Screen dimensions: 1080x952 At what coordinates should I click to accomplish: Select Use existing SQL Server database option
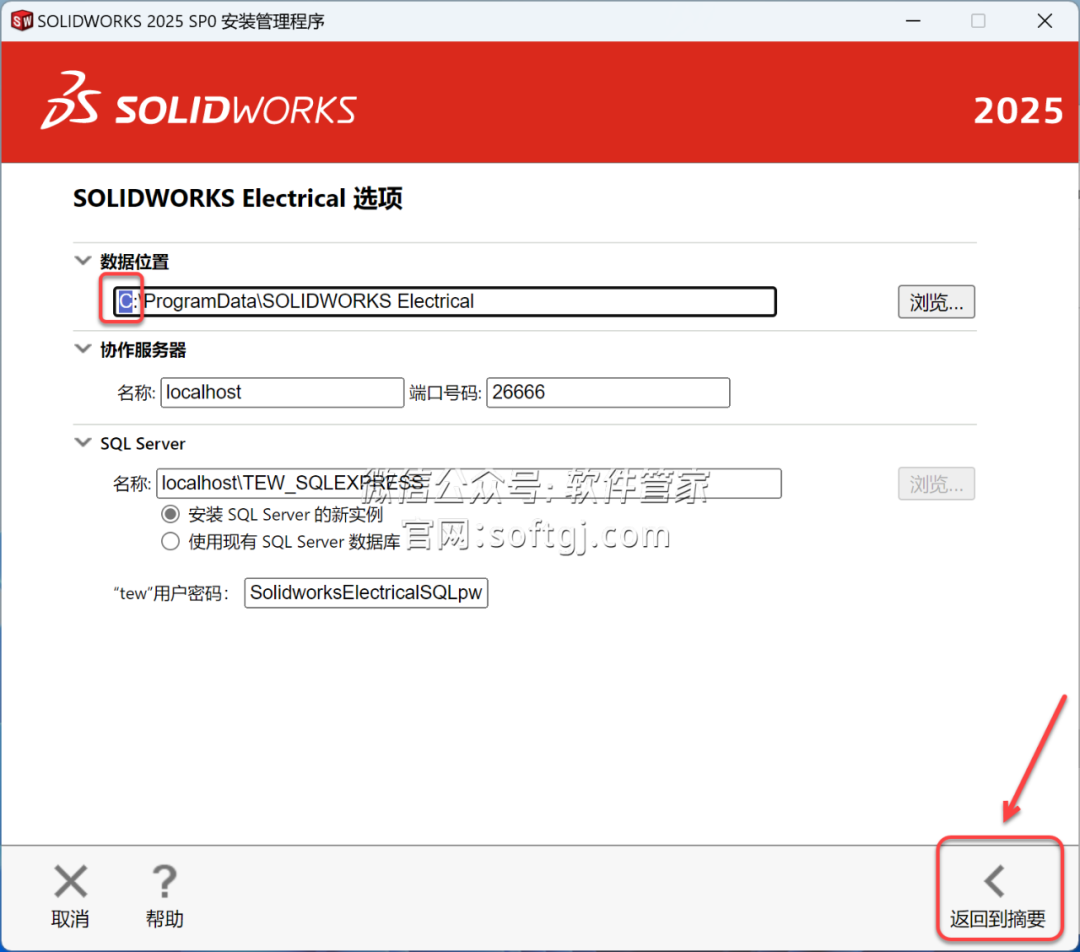[170, 541]
